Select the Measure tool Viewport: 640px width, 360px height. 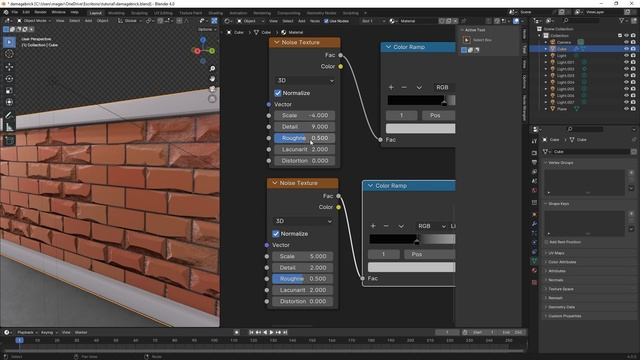pyautogui.click(x=9, y=127)
